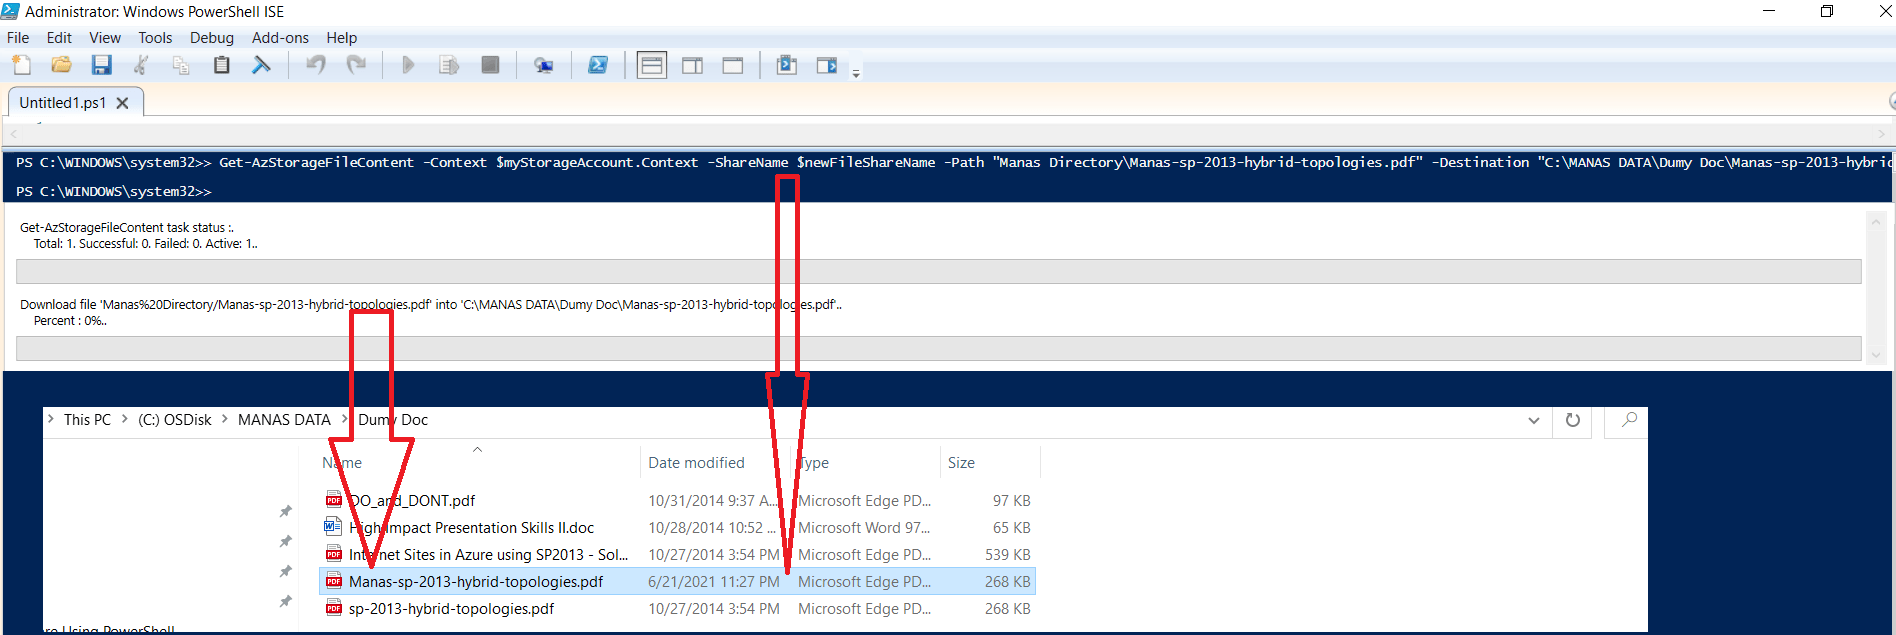Open the Add-ons menu
The image size is (1896, 635).
(x=280, y=38)
